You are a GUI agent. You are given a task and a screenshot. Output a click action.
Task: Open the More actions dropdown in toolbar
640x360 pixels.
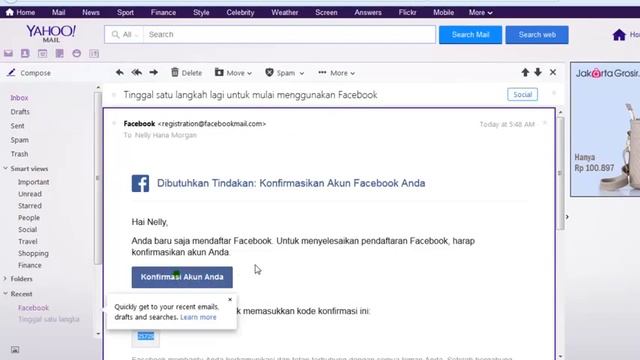click(337, 73)
